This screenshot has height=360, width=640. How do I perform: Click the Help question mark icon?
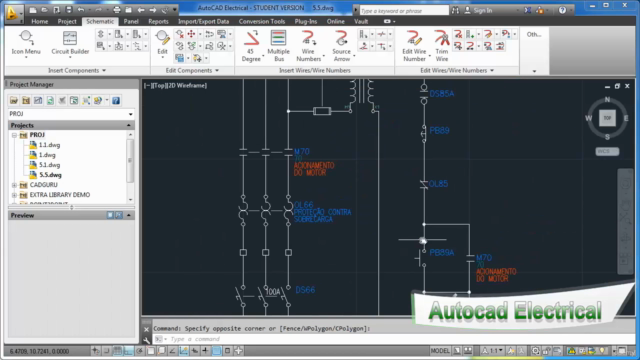click(x=562, y=10)
